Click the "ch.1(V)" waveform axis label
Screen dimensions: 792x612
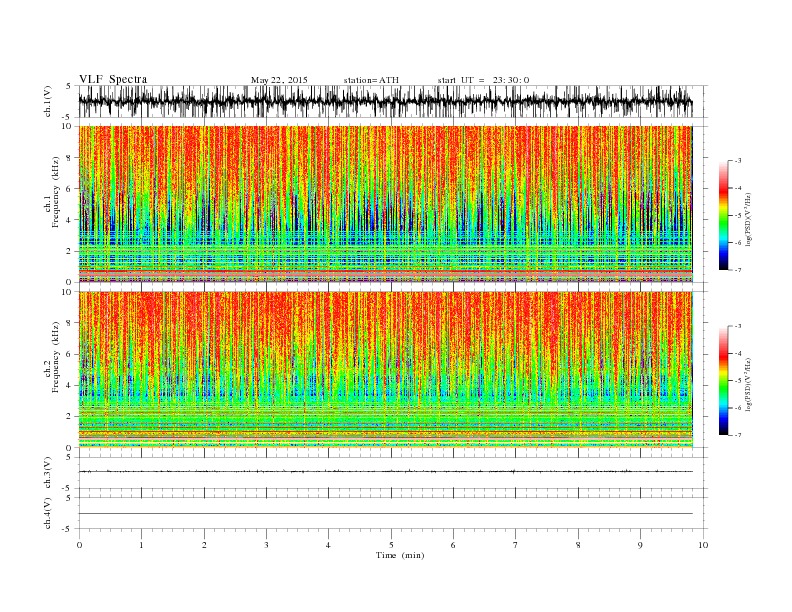coord(48,101)
